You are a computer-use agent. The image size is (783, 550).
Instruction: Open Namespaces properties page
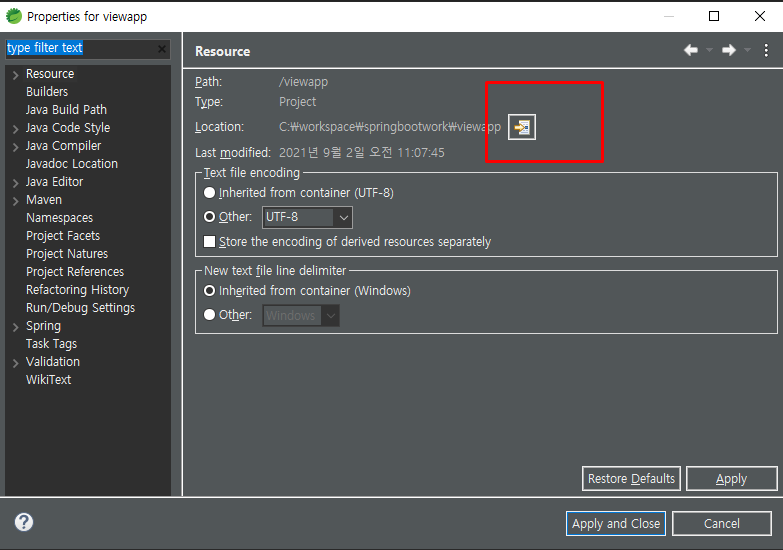(x=59, y=218)
